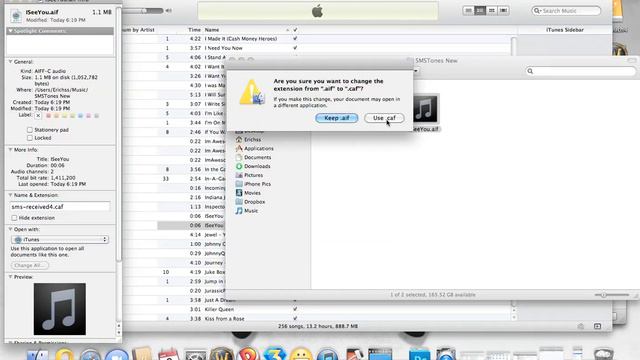Select the blue label color

click(80, 116)
